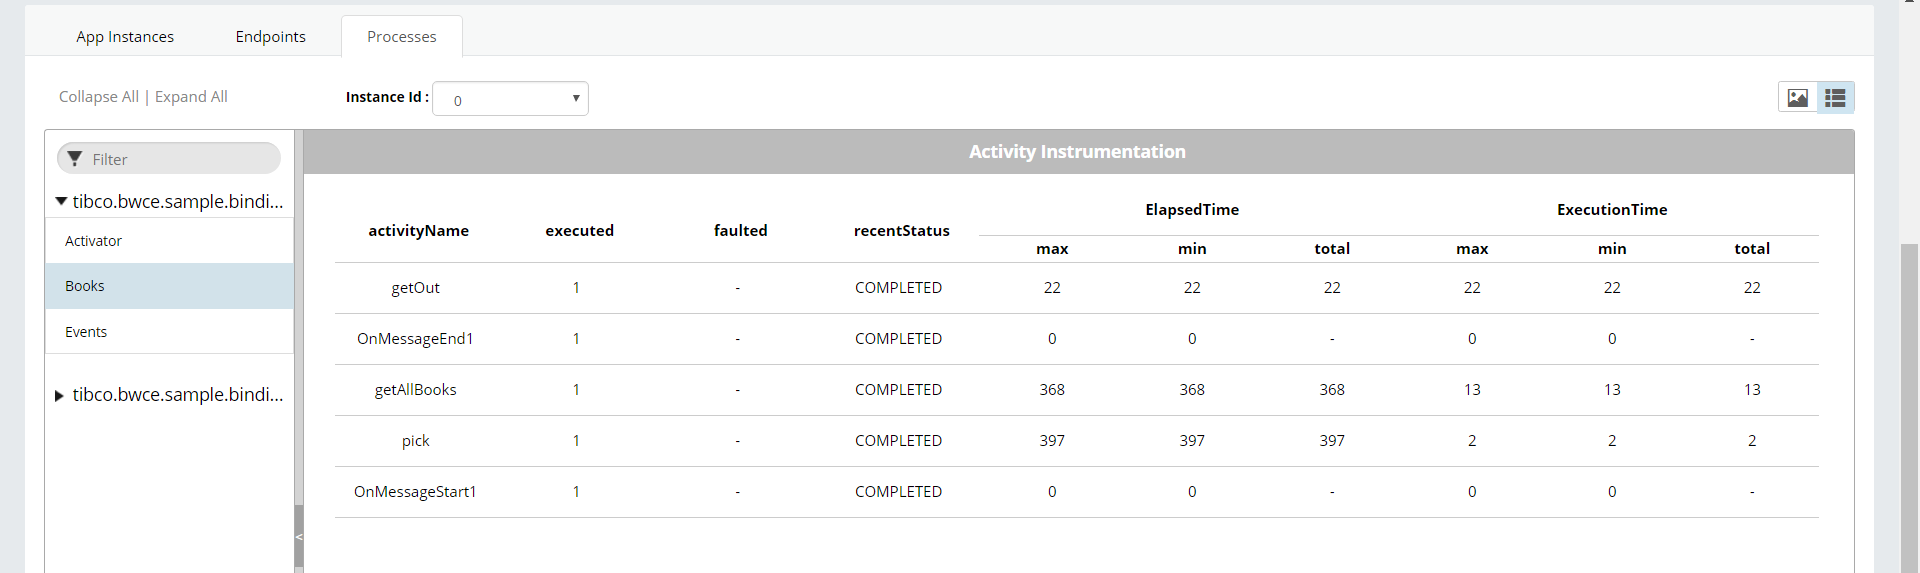Open the Instance Id dropdown
This screenshot has height=573, width=1920.
510,98
